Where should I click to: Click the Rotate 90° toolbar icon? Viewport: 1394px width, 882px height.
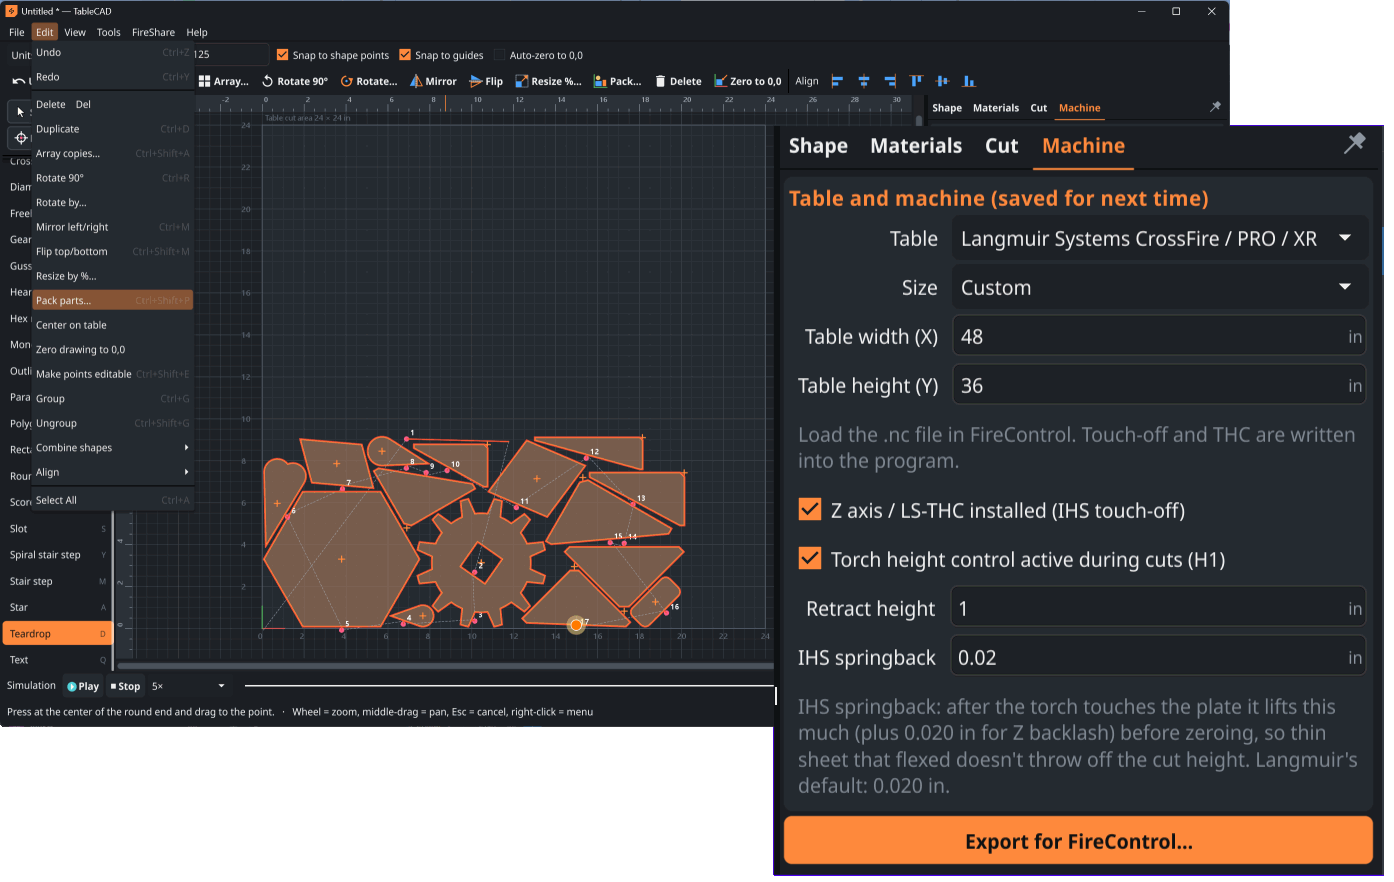[268, 81]
